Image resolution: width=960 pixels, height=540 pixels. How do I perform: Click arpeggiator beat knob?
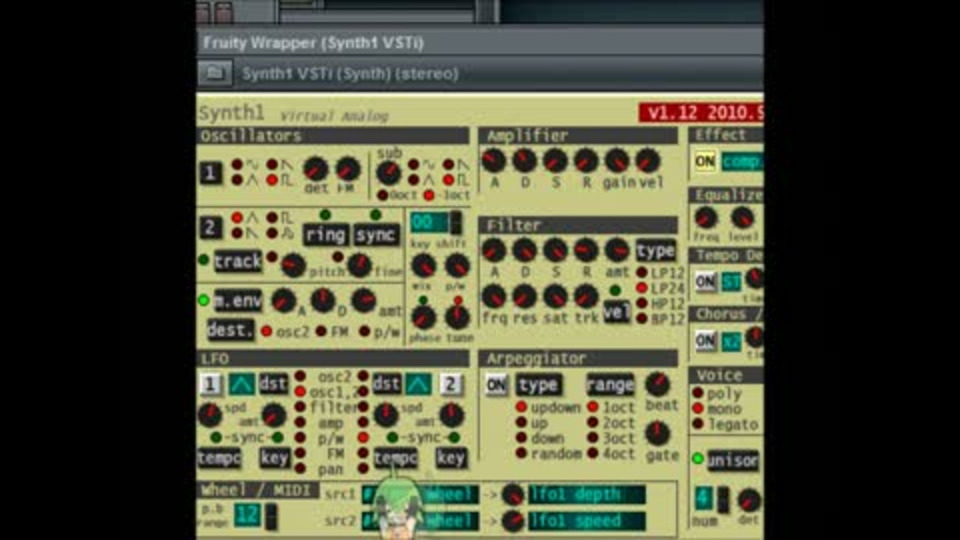tap(658, 384)
